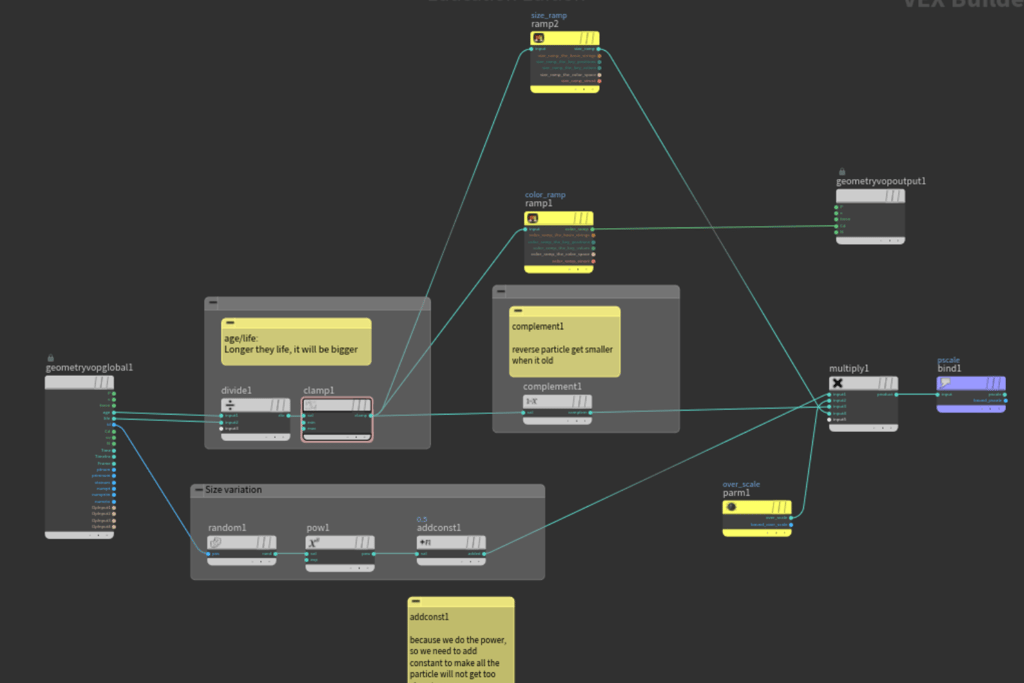Click the 1-x icon on complement1 node
Image resolution: width=1024 pixels, height=683 pixels.
click(x=532, y=402)
